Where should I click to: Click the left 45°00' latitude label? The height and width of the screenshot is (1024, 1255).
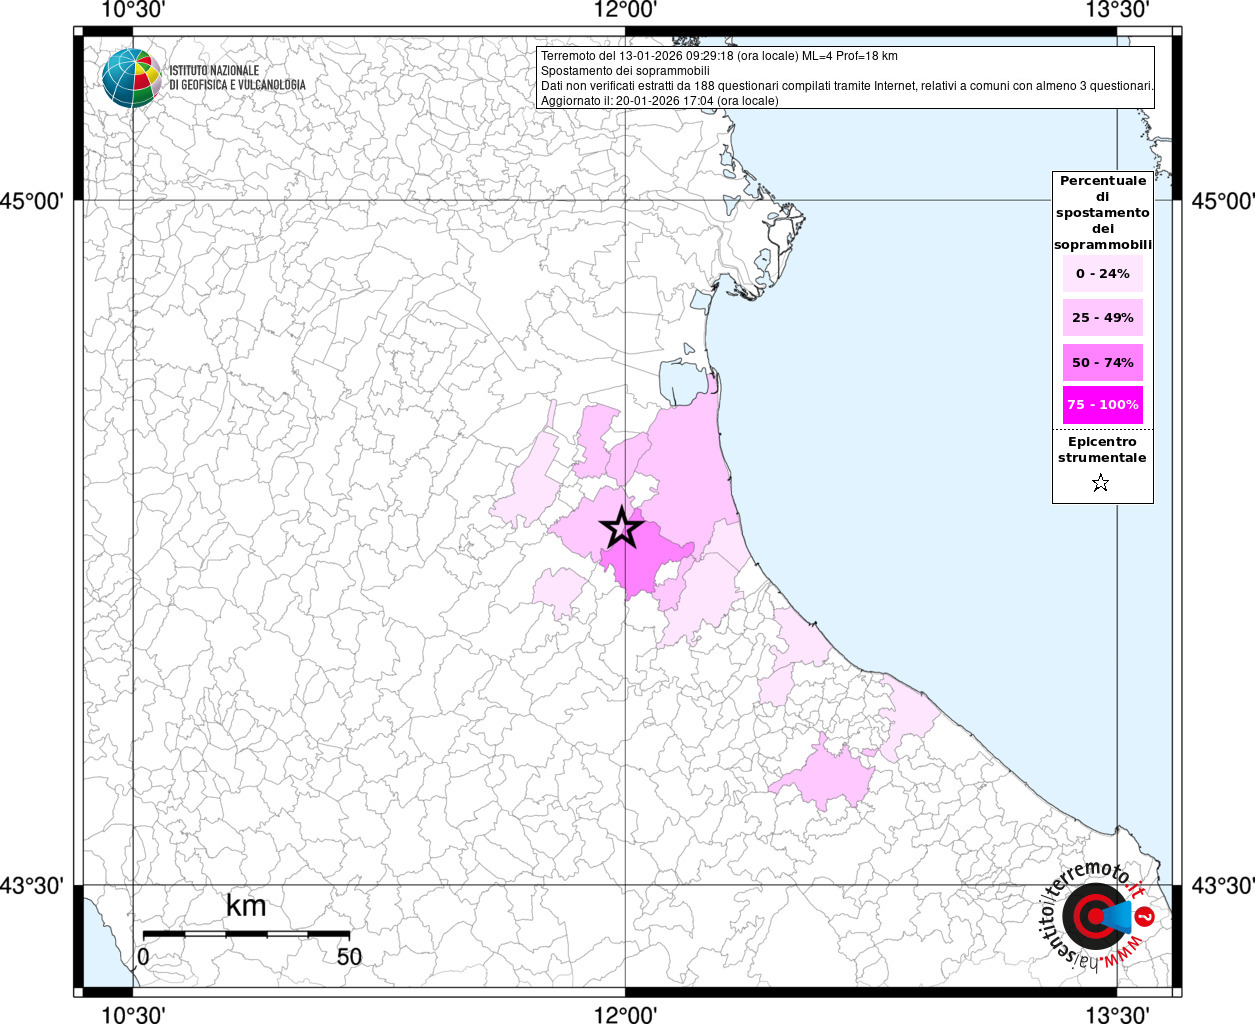(32, 201)
